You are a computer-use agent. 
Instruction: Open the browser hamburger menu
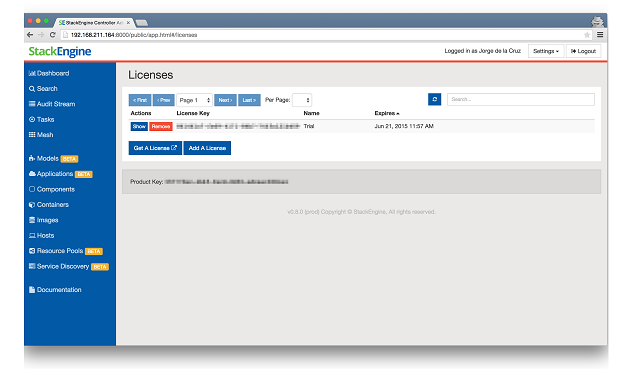click(600, 35)
